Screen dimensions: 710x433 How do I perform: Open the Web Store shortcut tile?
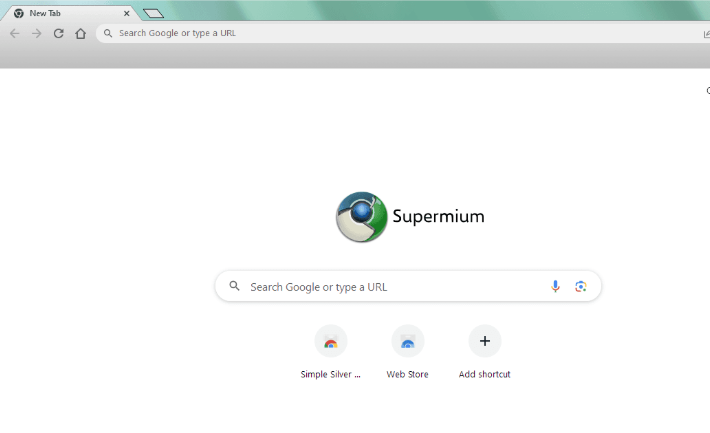coord(408,341)
